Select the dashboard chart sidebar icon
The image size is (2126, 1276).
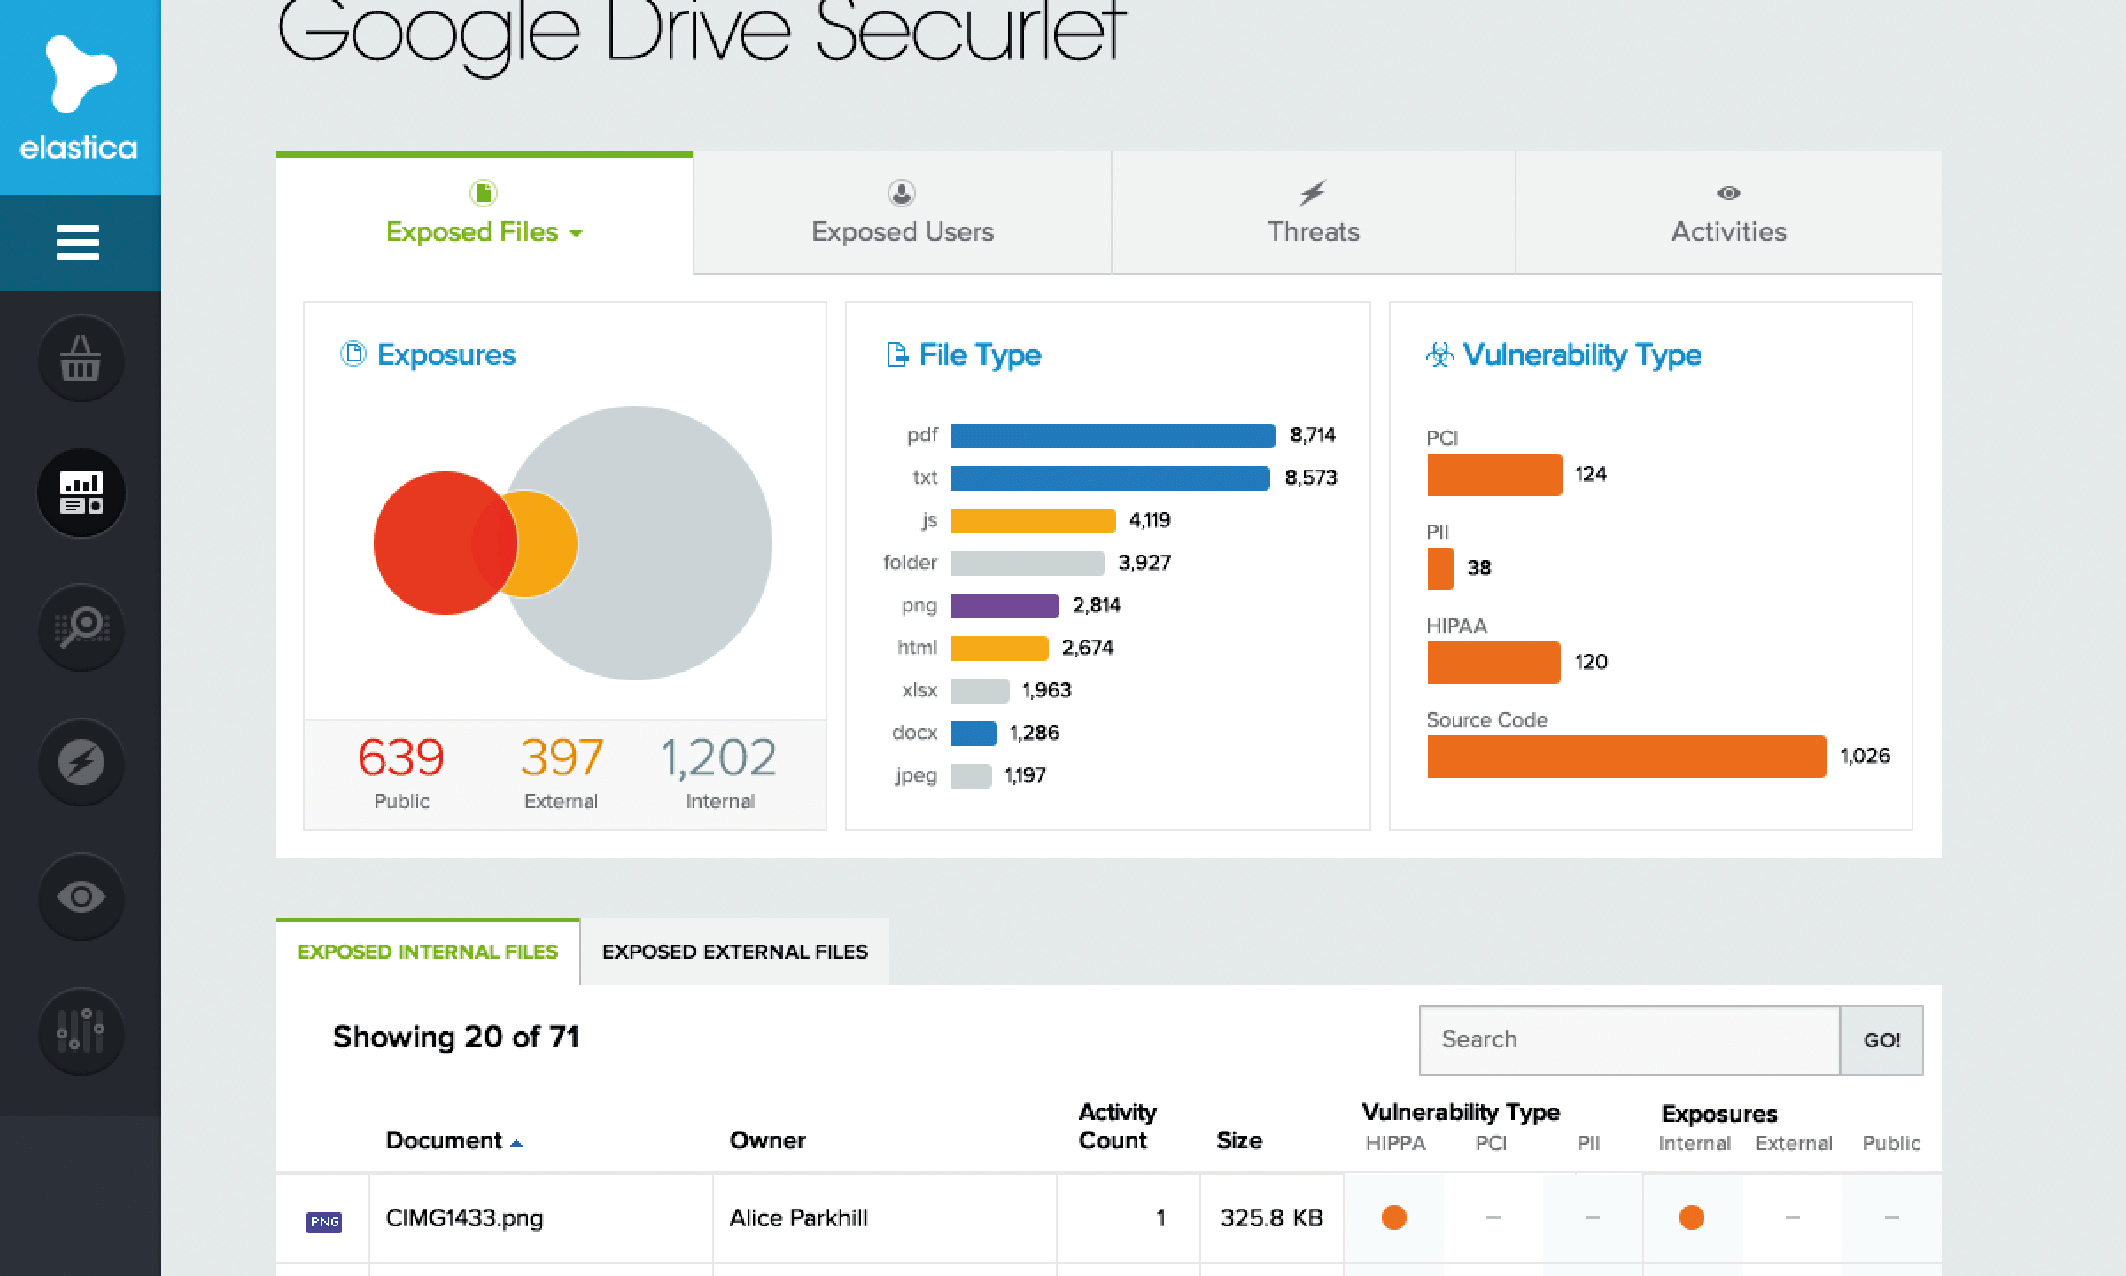coord(81,493)
